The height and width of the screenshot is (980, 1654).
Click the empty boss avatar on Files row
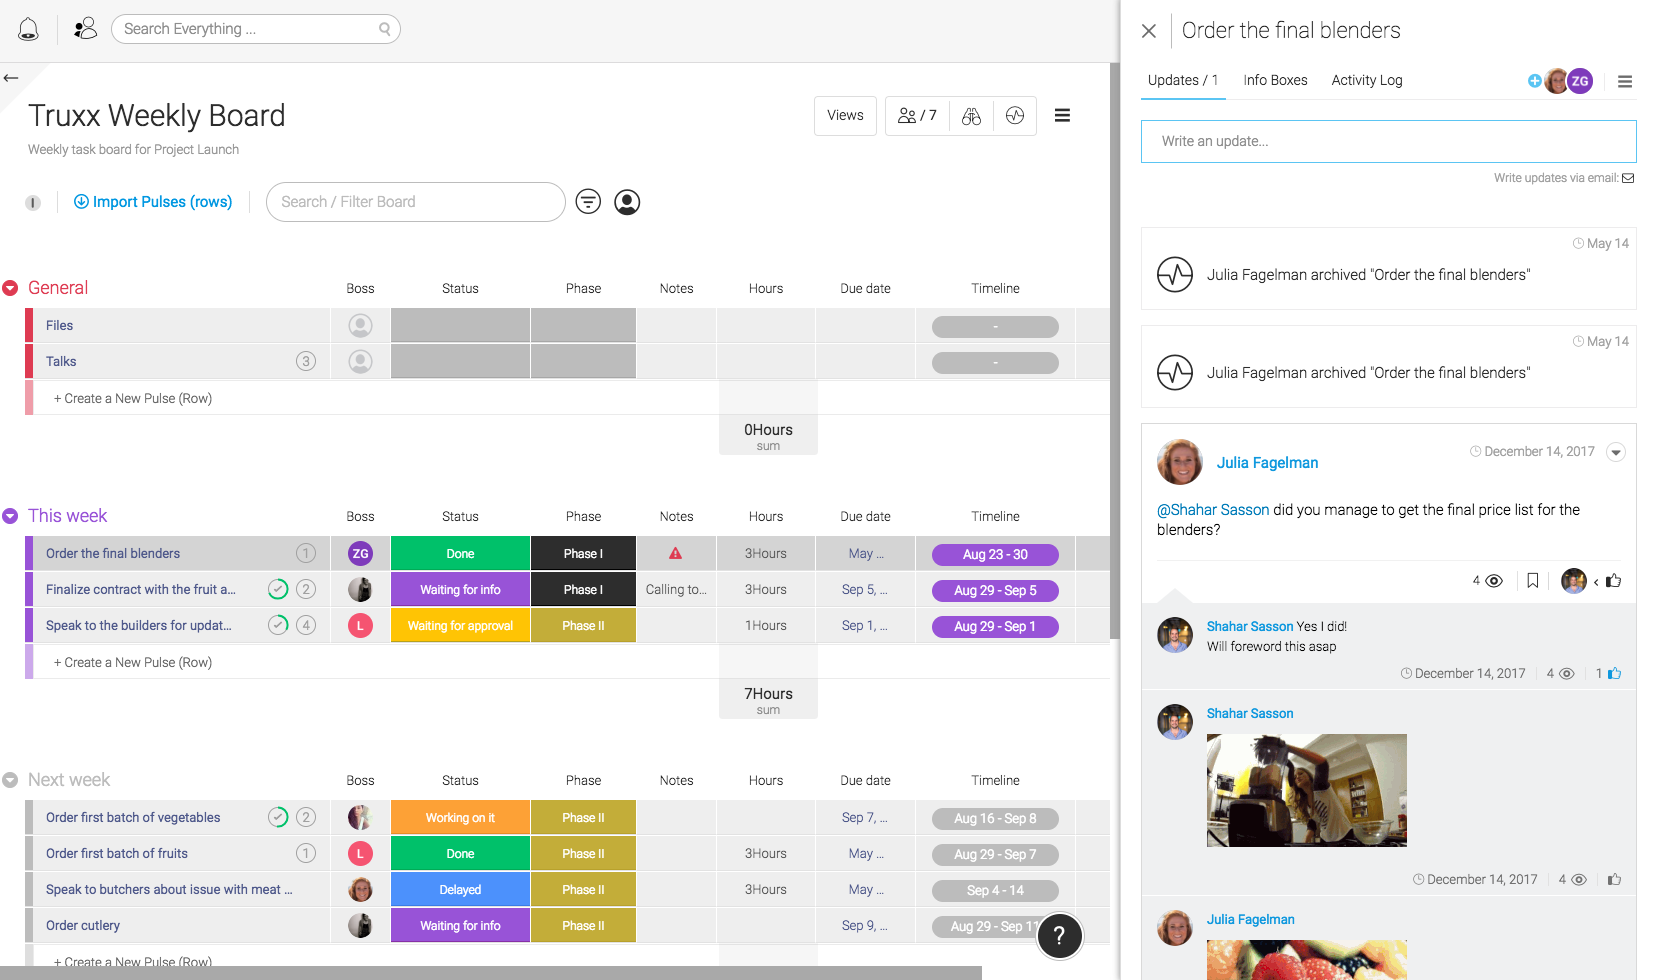point(360,325)
